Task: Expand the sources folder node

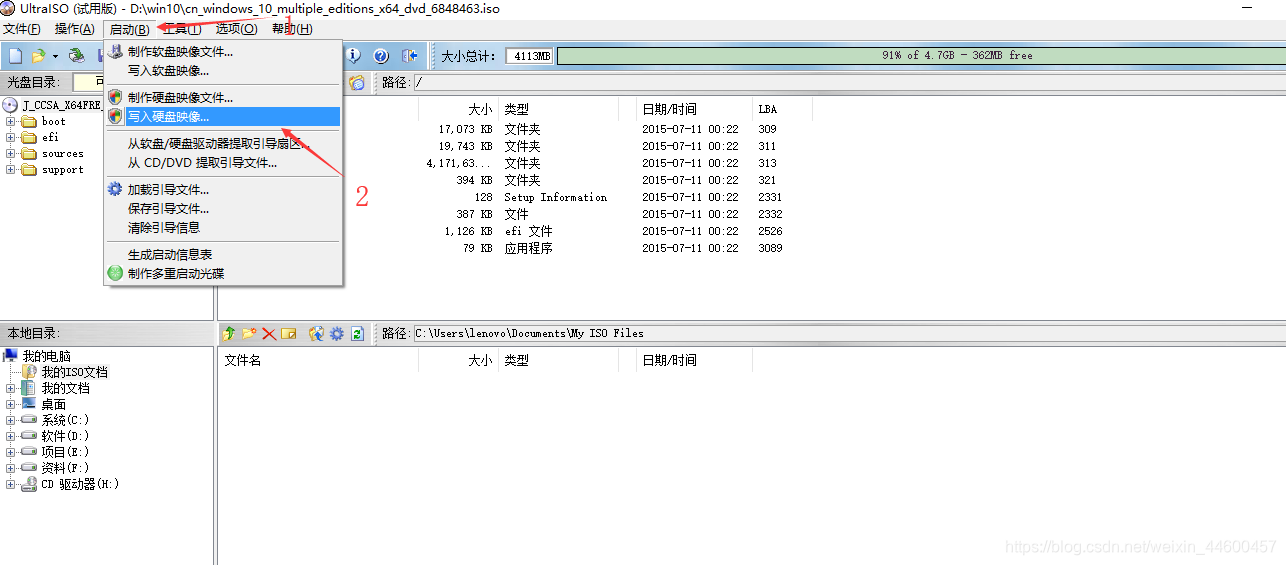Action: pos(11,154)
